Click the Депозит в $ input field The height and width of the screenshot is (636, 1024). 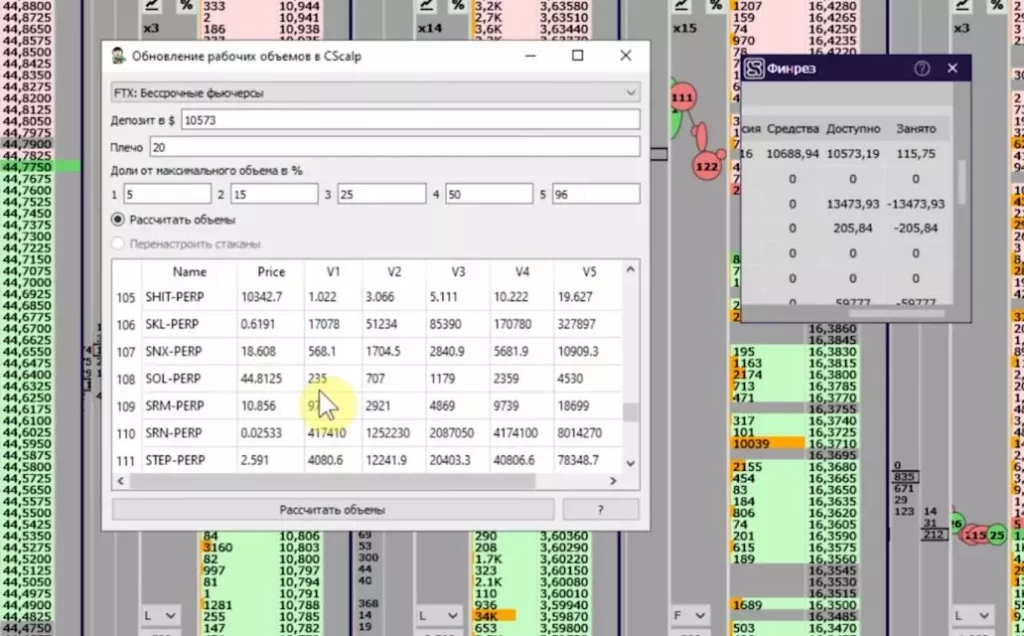click(410, 120)
